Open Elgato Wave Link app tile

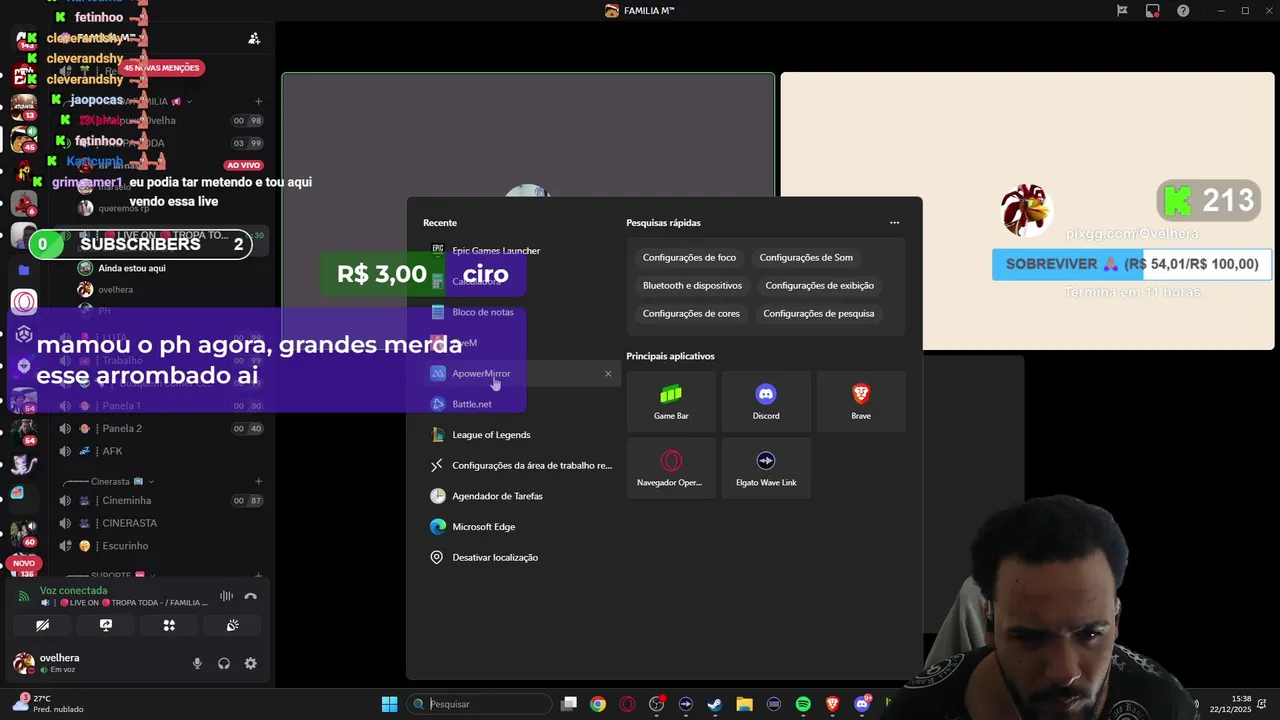pyautogui.click(x=766, y=468)
